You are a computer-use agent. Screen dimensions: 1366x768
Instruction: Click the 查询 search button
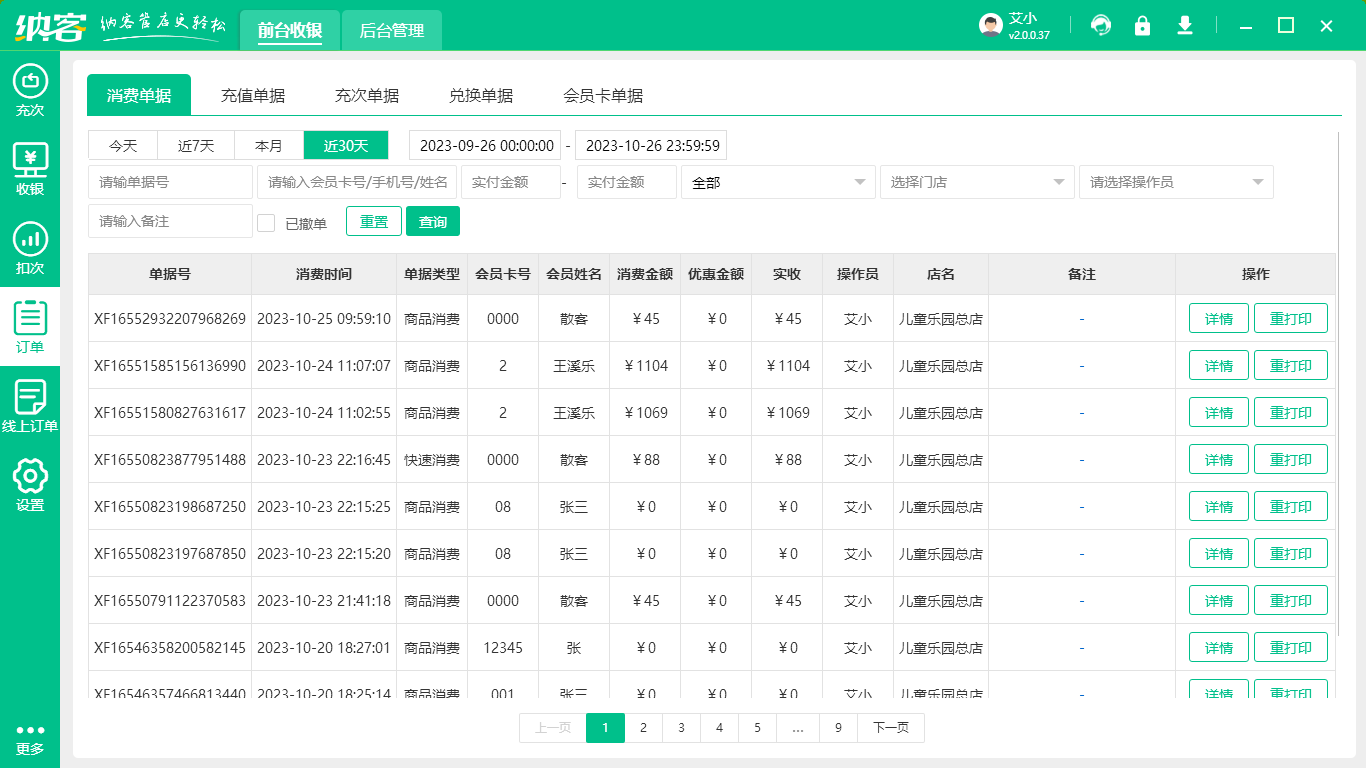click(433, 221)
